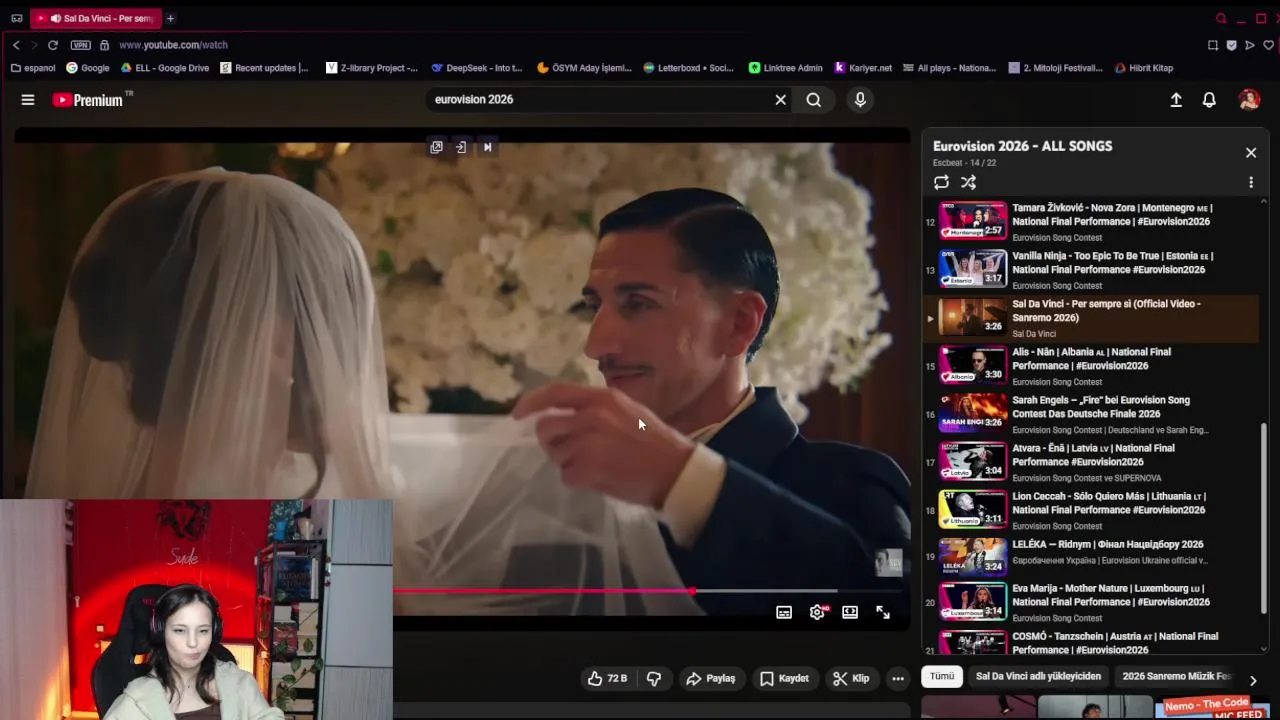Dislike the video
The width and height of the screenshot is (1280, 720).
click(x=654, y=678)
